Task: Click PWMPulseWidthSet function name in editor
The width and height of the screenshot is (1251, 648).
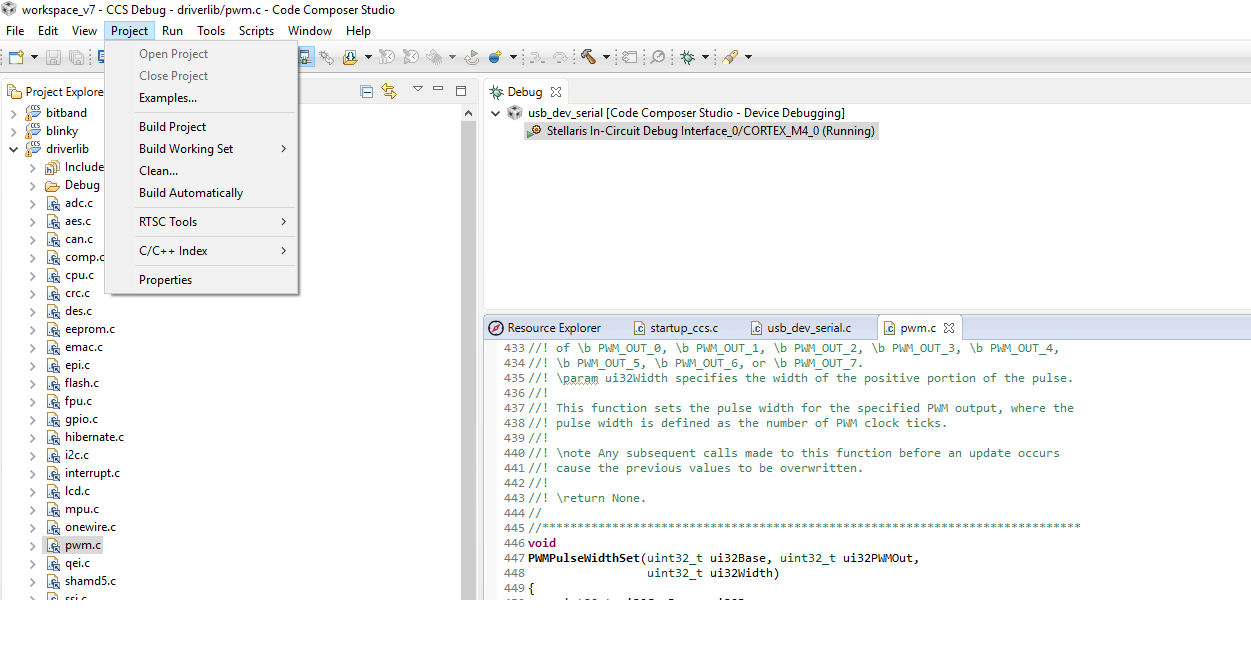Action: pos(584,558)
